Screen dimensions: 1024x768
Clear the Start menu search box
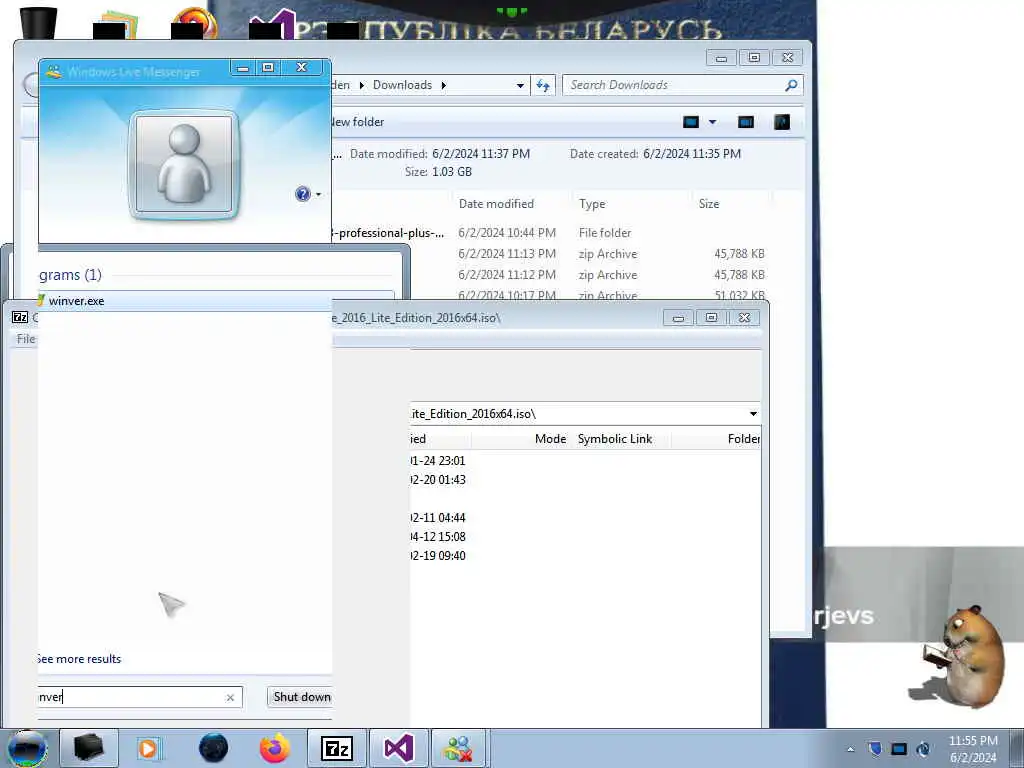[230, 697]
